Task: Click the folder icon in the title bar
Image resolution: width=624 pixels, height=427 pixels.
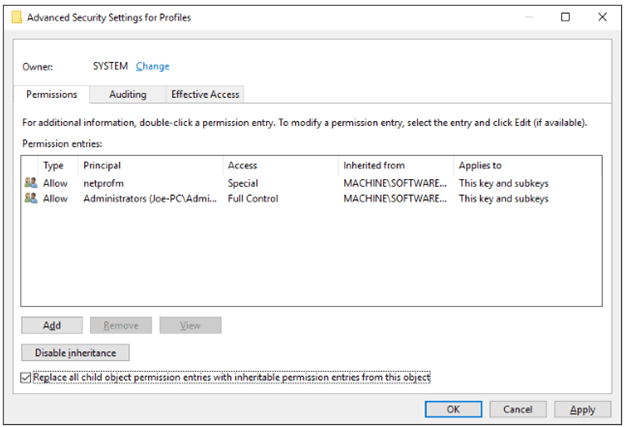Action: [16, 17]
